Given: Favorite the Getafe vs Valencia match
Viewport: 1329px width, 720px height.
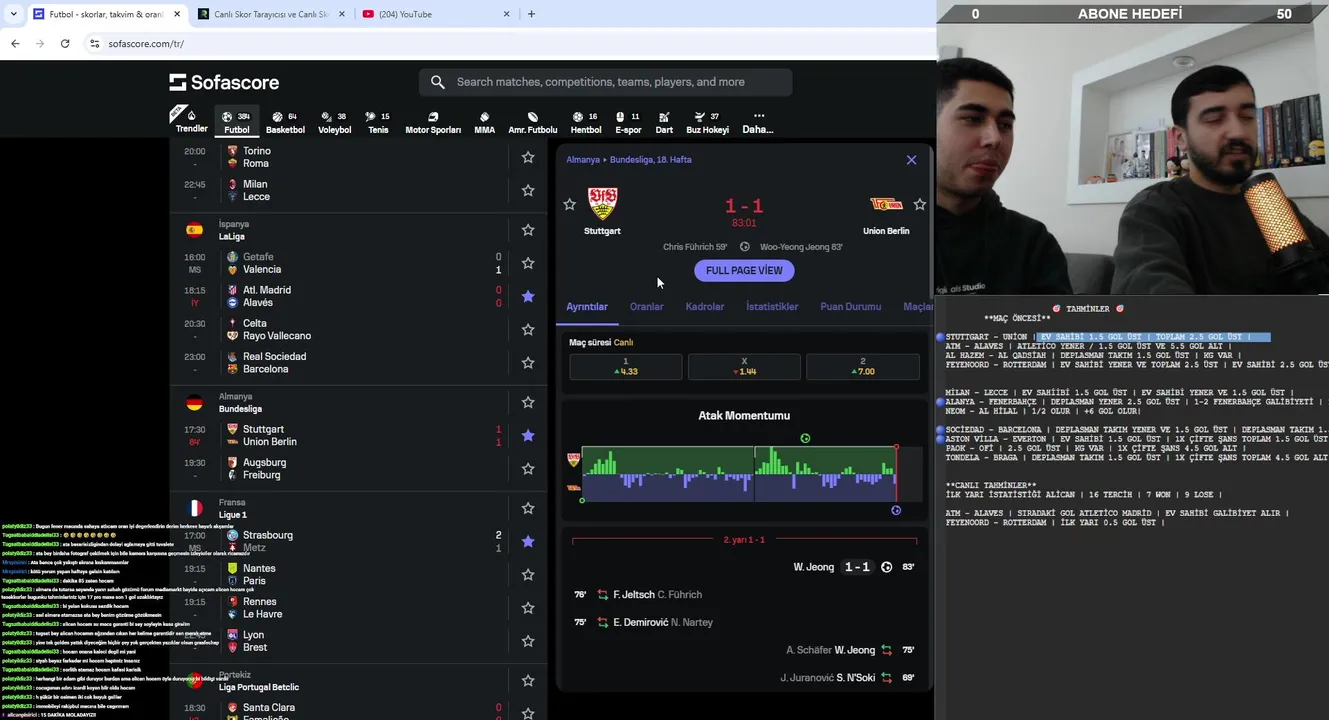Looking at the screenshot, I should (x=528, y=263).
